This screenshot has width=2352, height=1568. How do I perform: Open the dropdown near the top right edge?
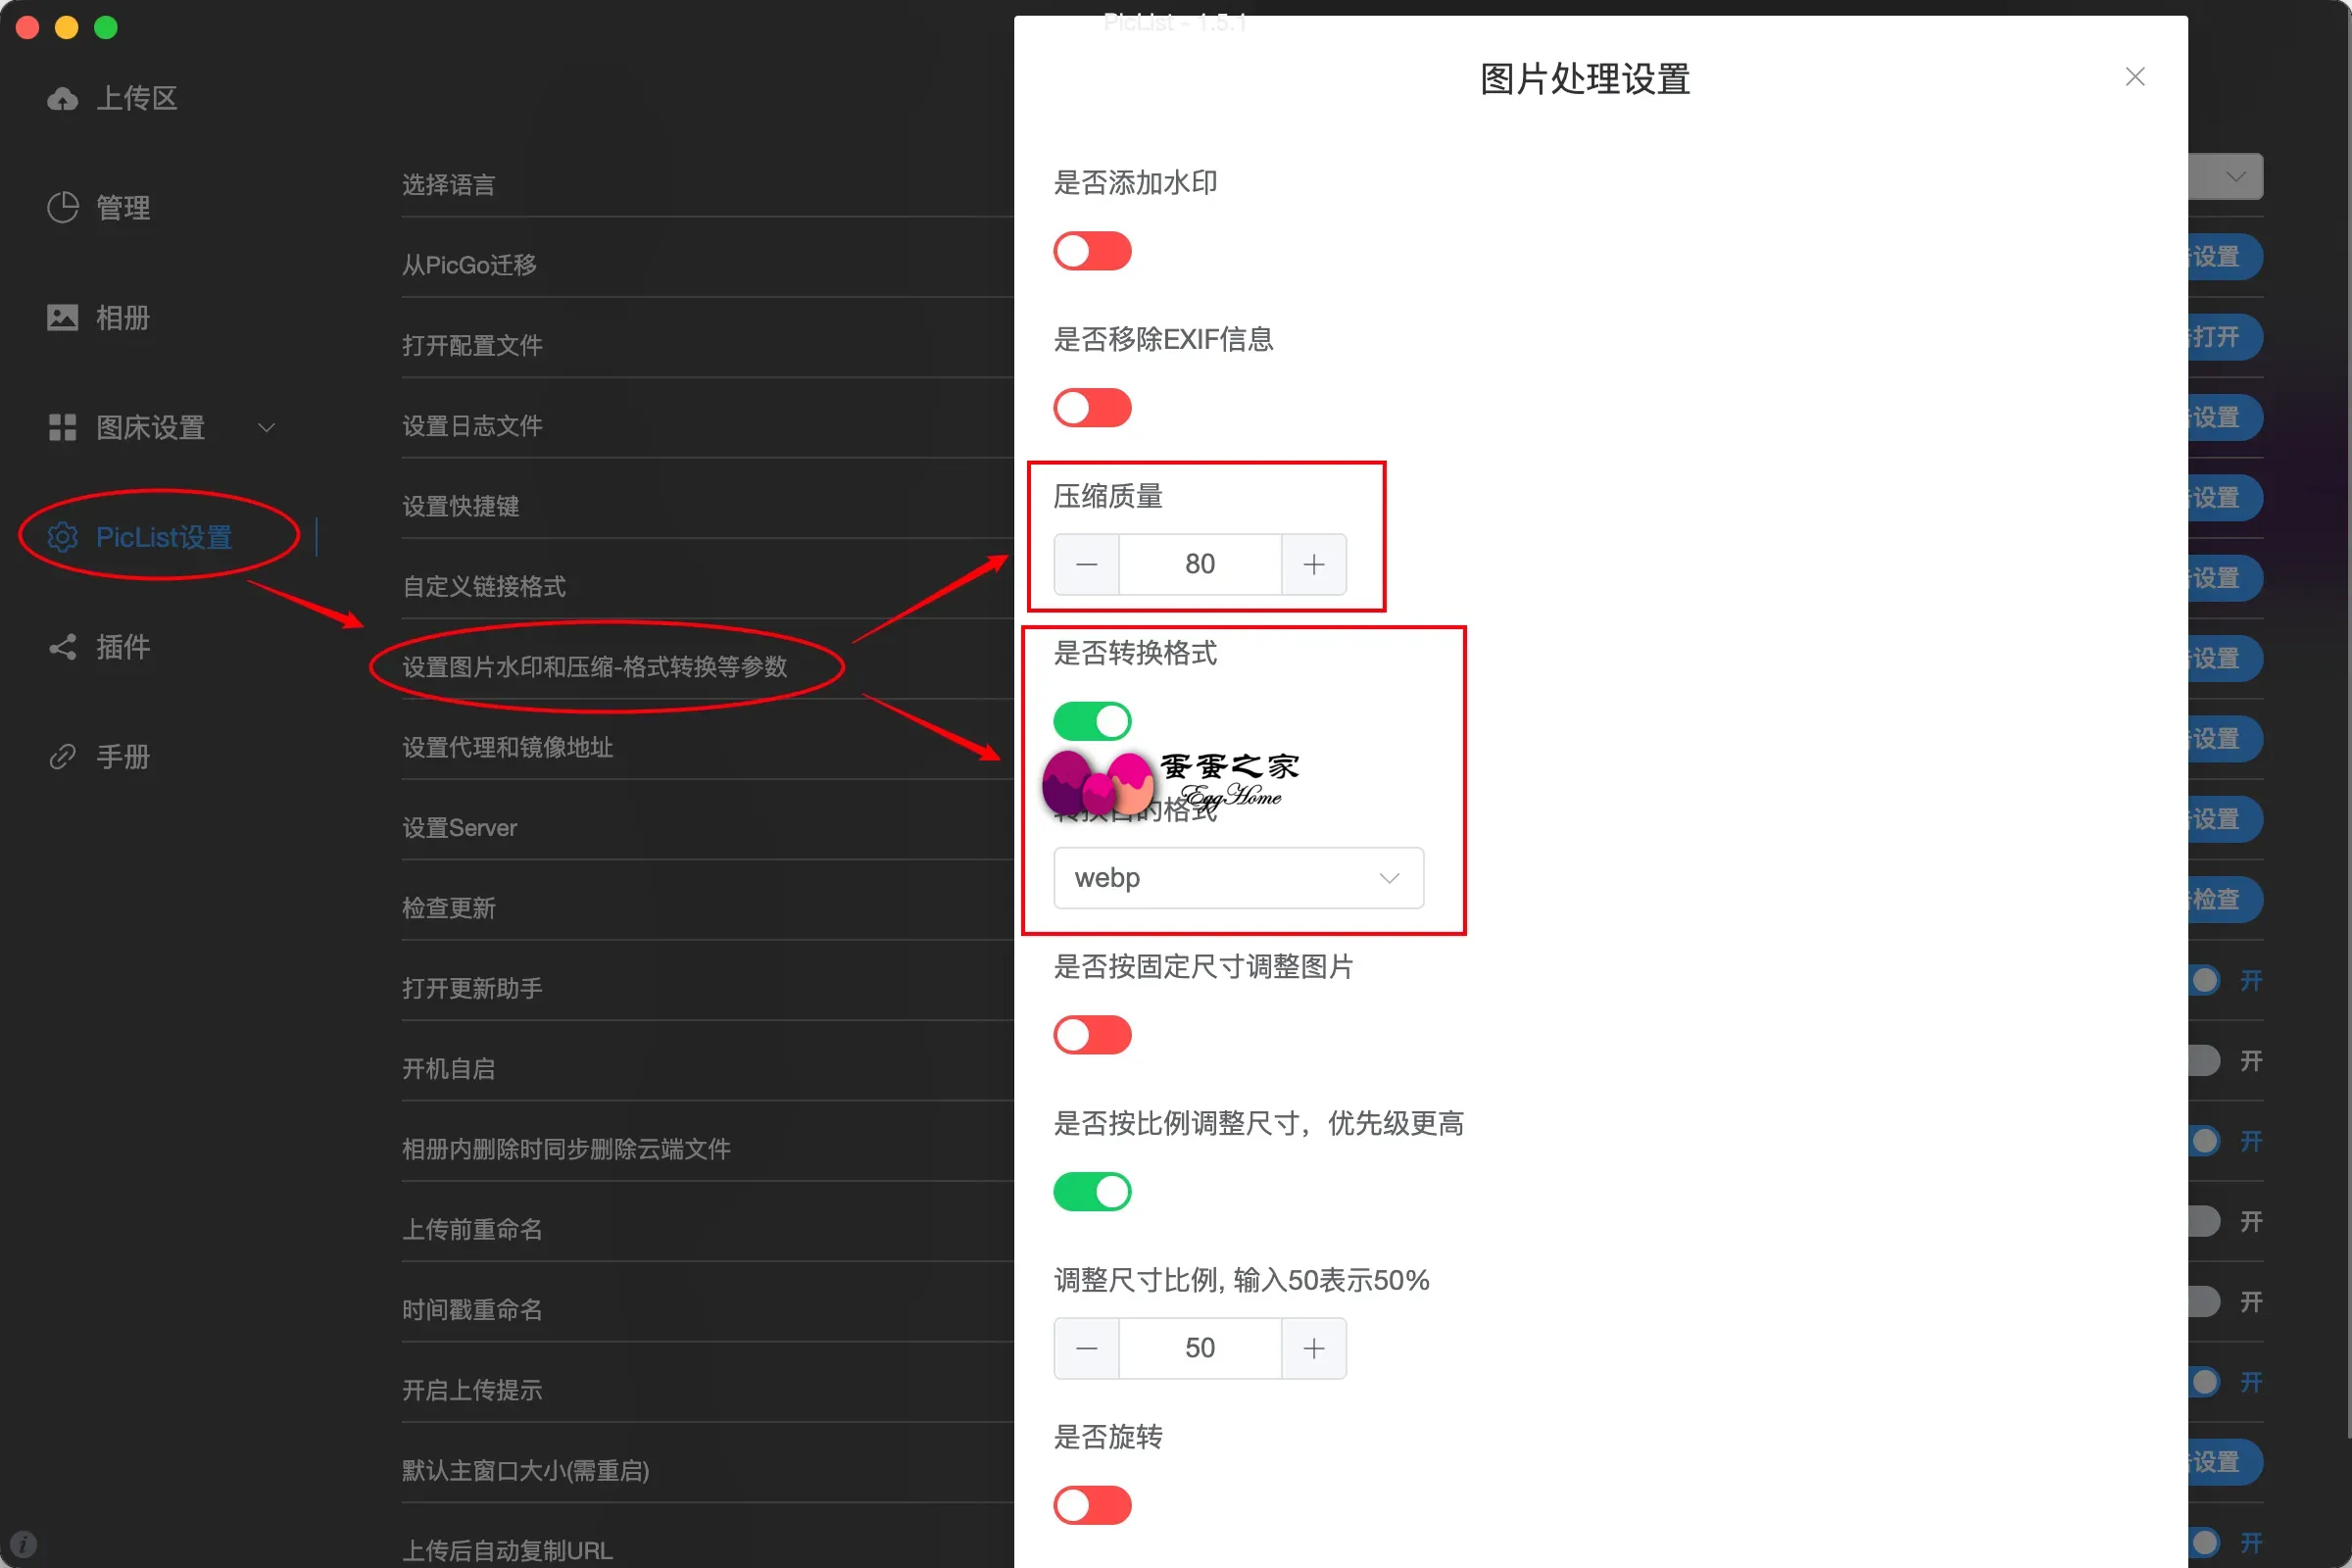tap(2234, 176)
